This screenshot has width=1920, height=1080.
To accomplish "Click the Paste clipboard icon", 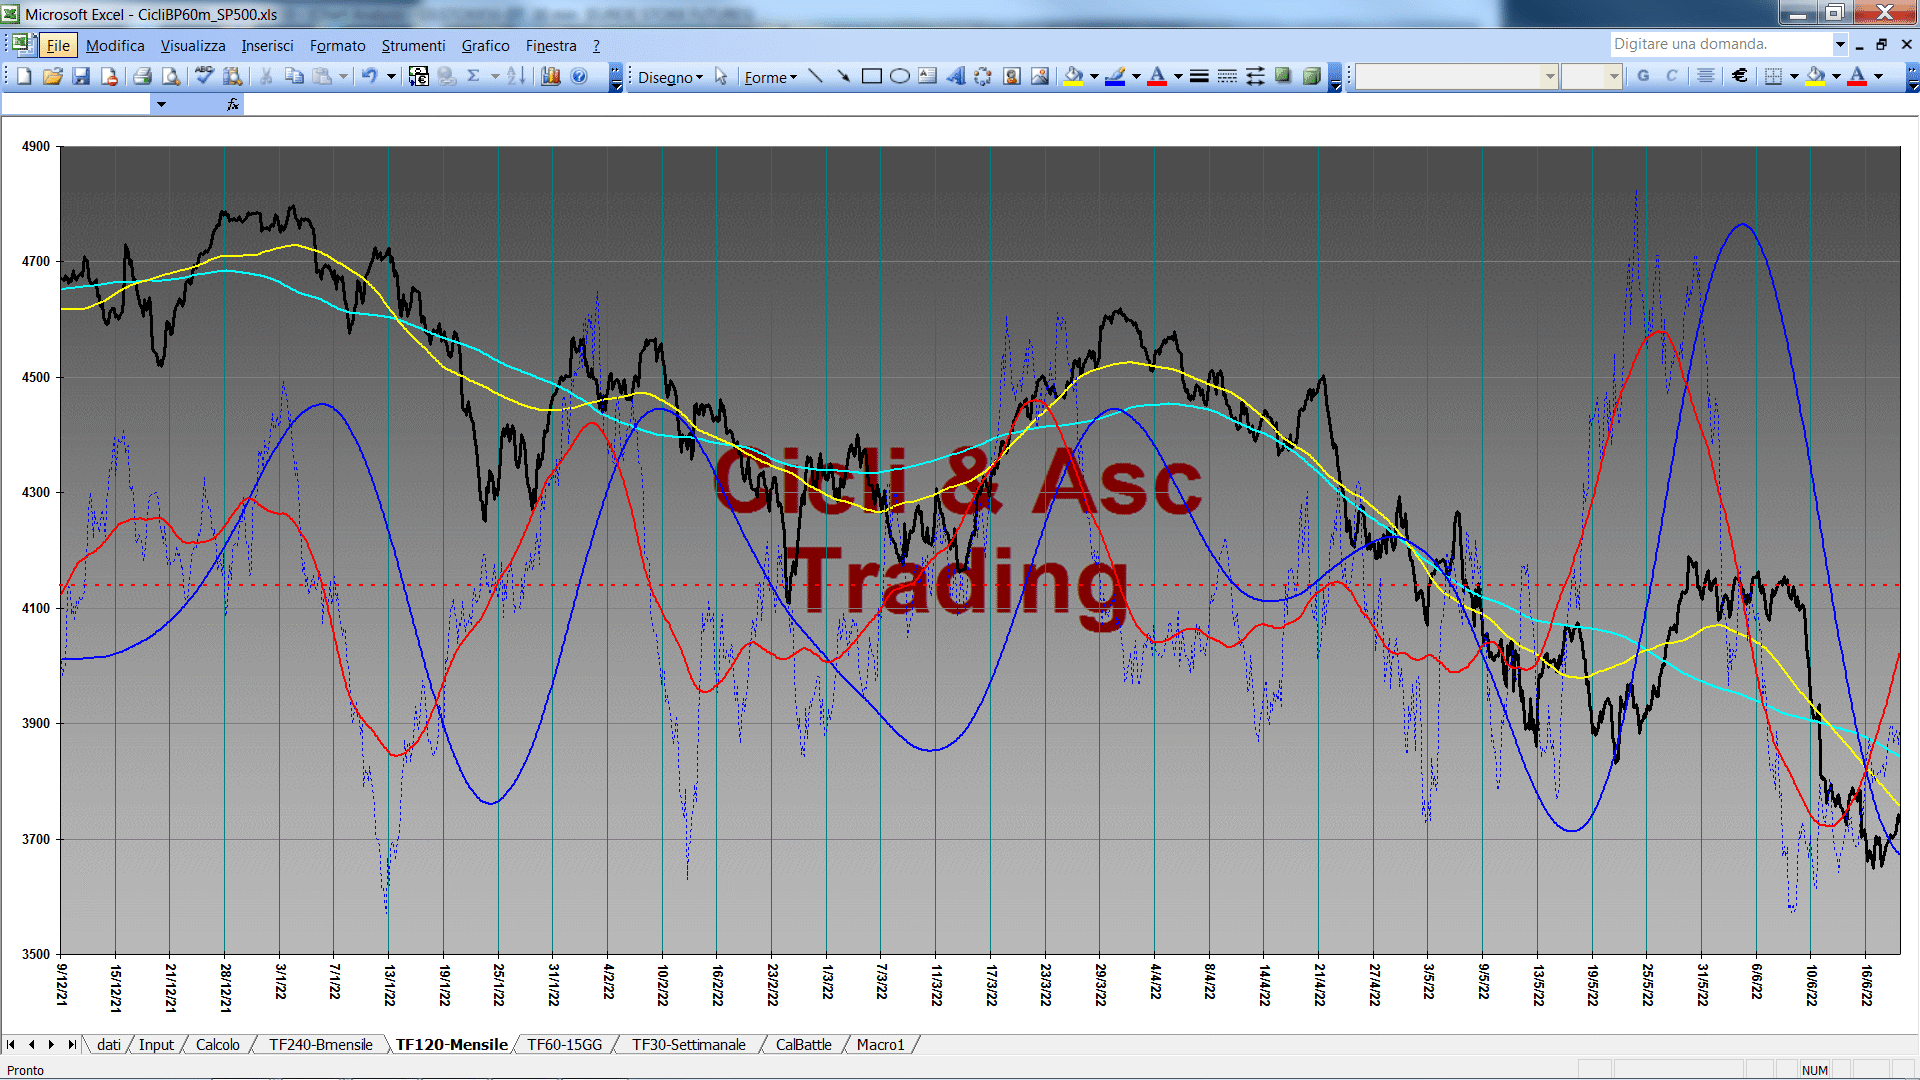I will point(322,77).
